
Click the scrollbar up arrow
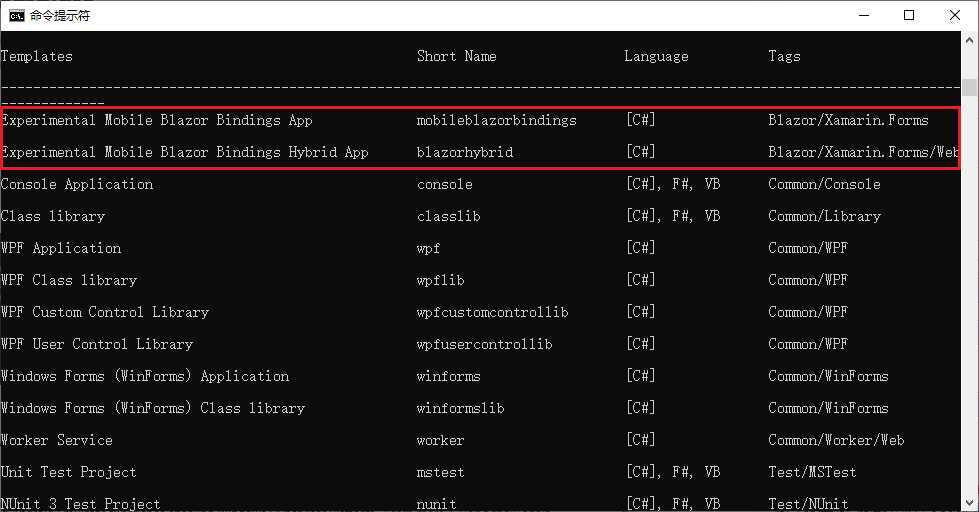coord(970,40)
